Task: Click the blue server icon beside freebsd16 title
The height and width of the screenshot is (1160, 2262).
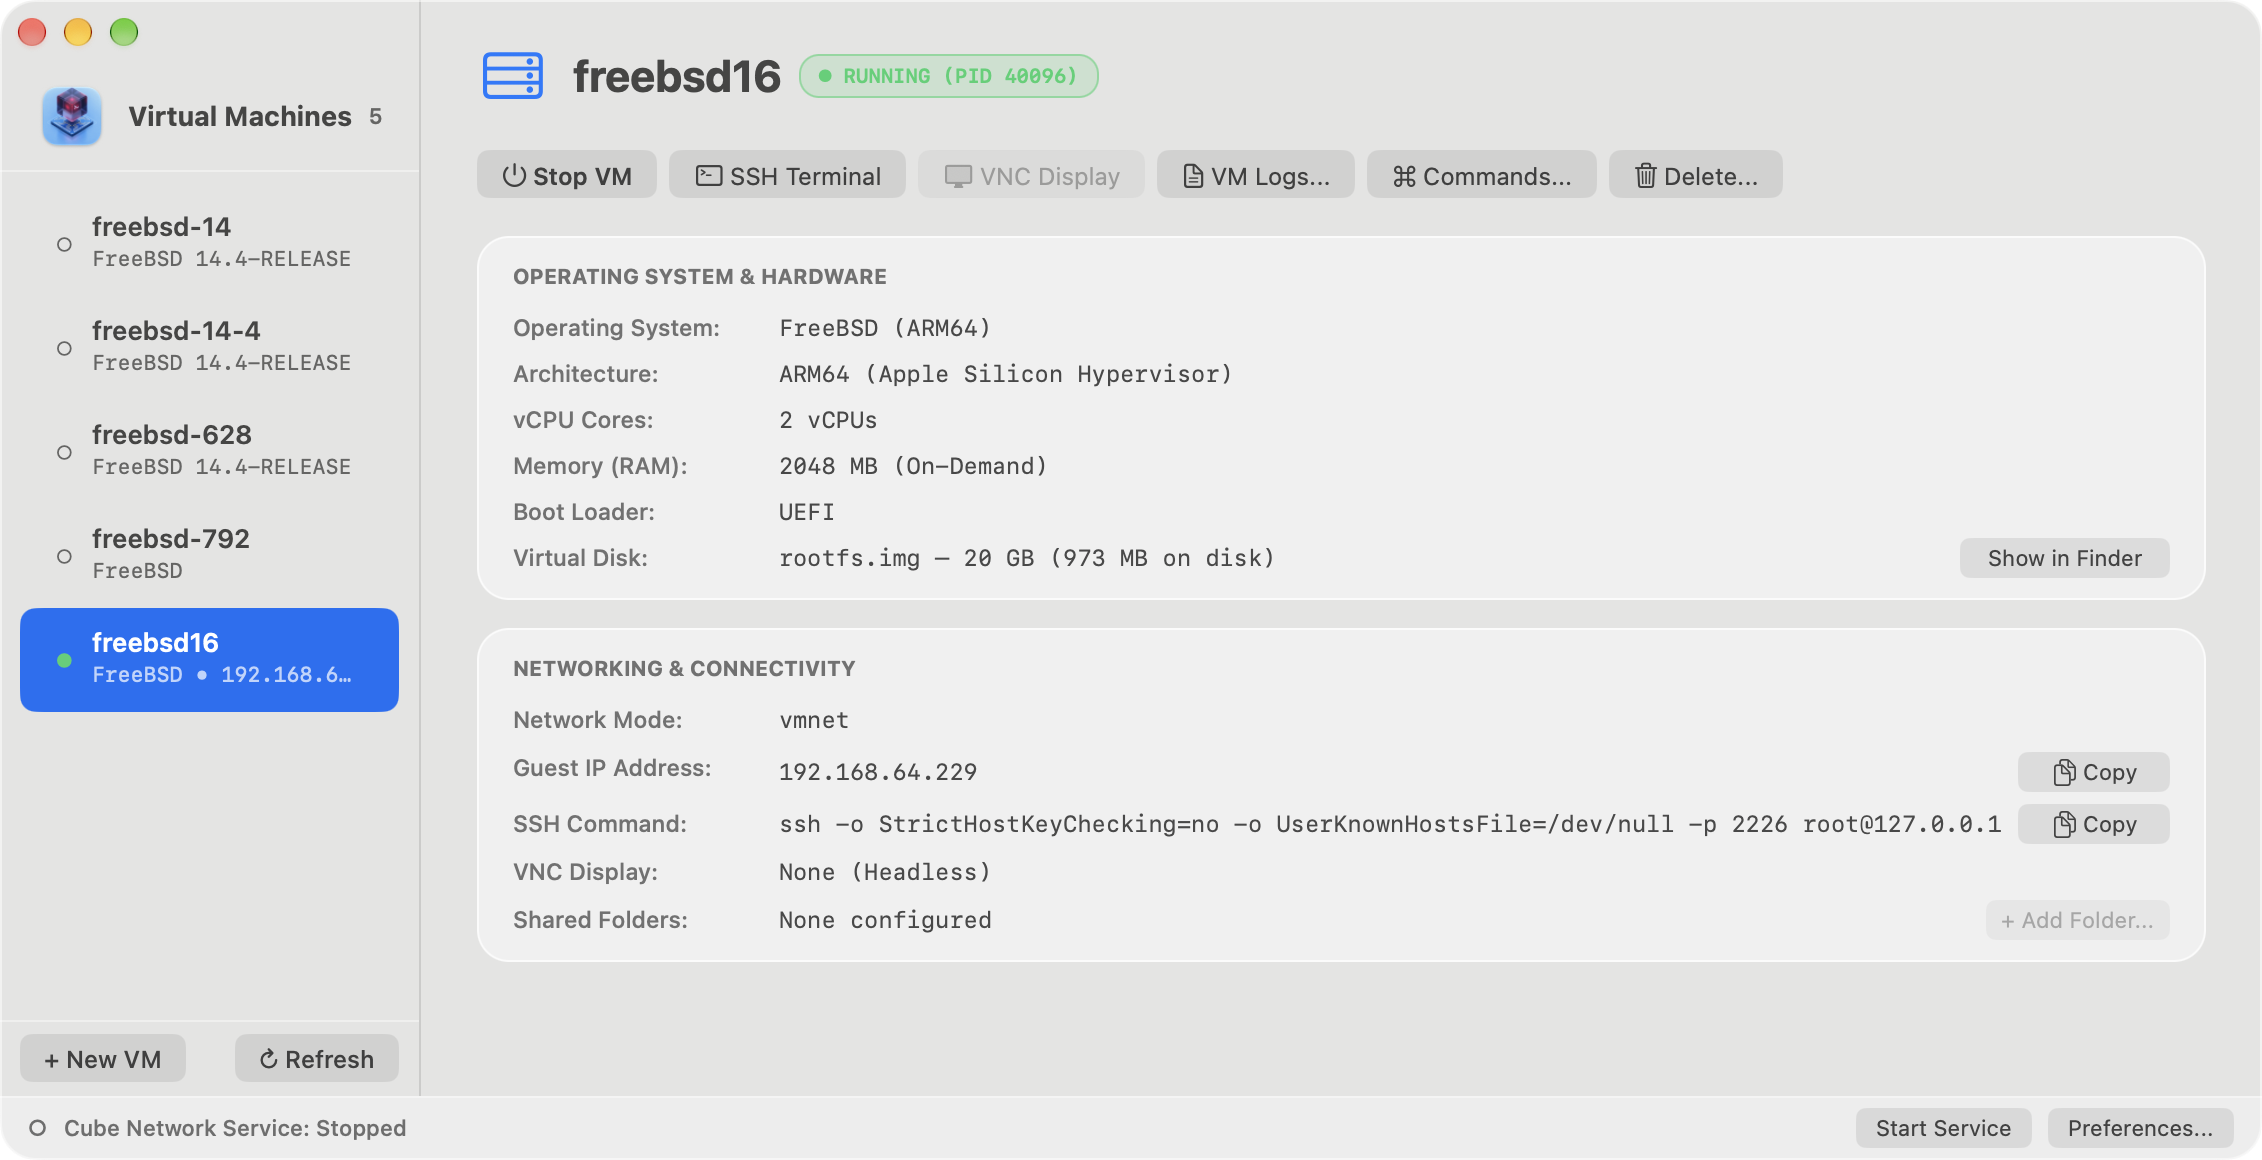Action: point(513,76)
